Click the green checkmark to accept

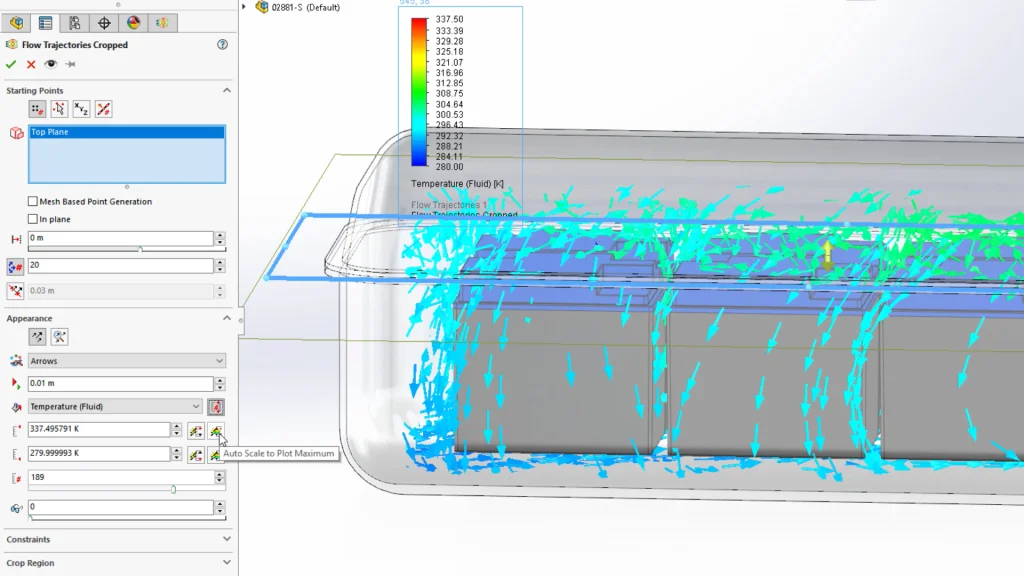(11, 64)
